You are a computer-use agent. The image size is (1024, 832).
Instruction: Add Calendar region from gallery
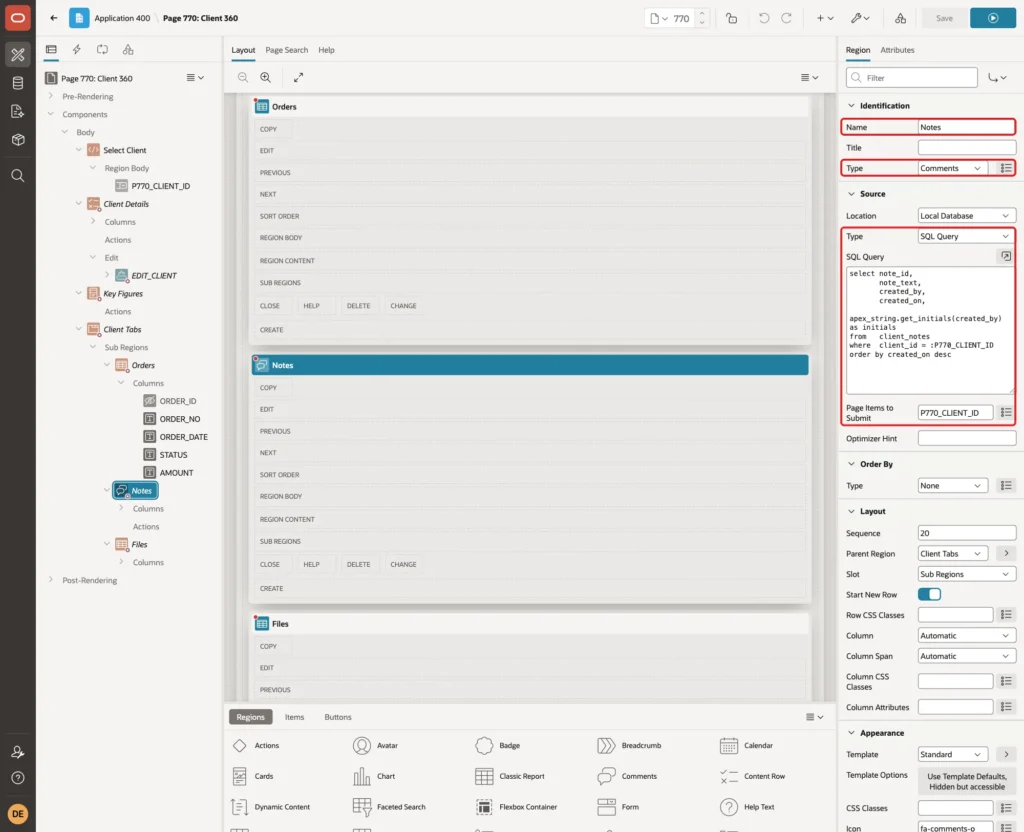click(x=746, y=745)
